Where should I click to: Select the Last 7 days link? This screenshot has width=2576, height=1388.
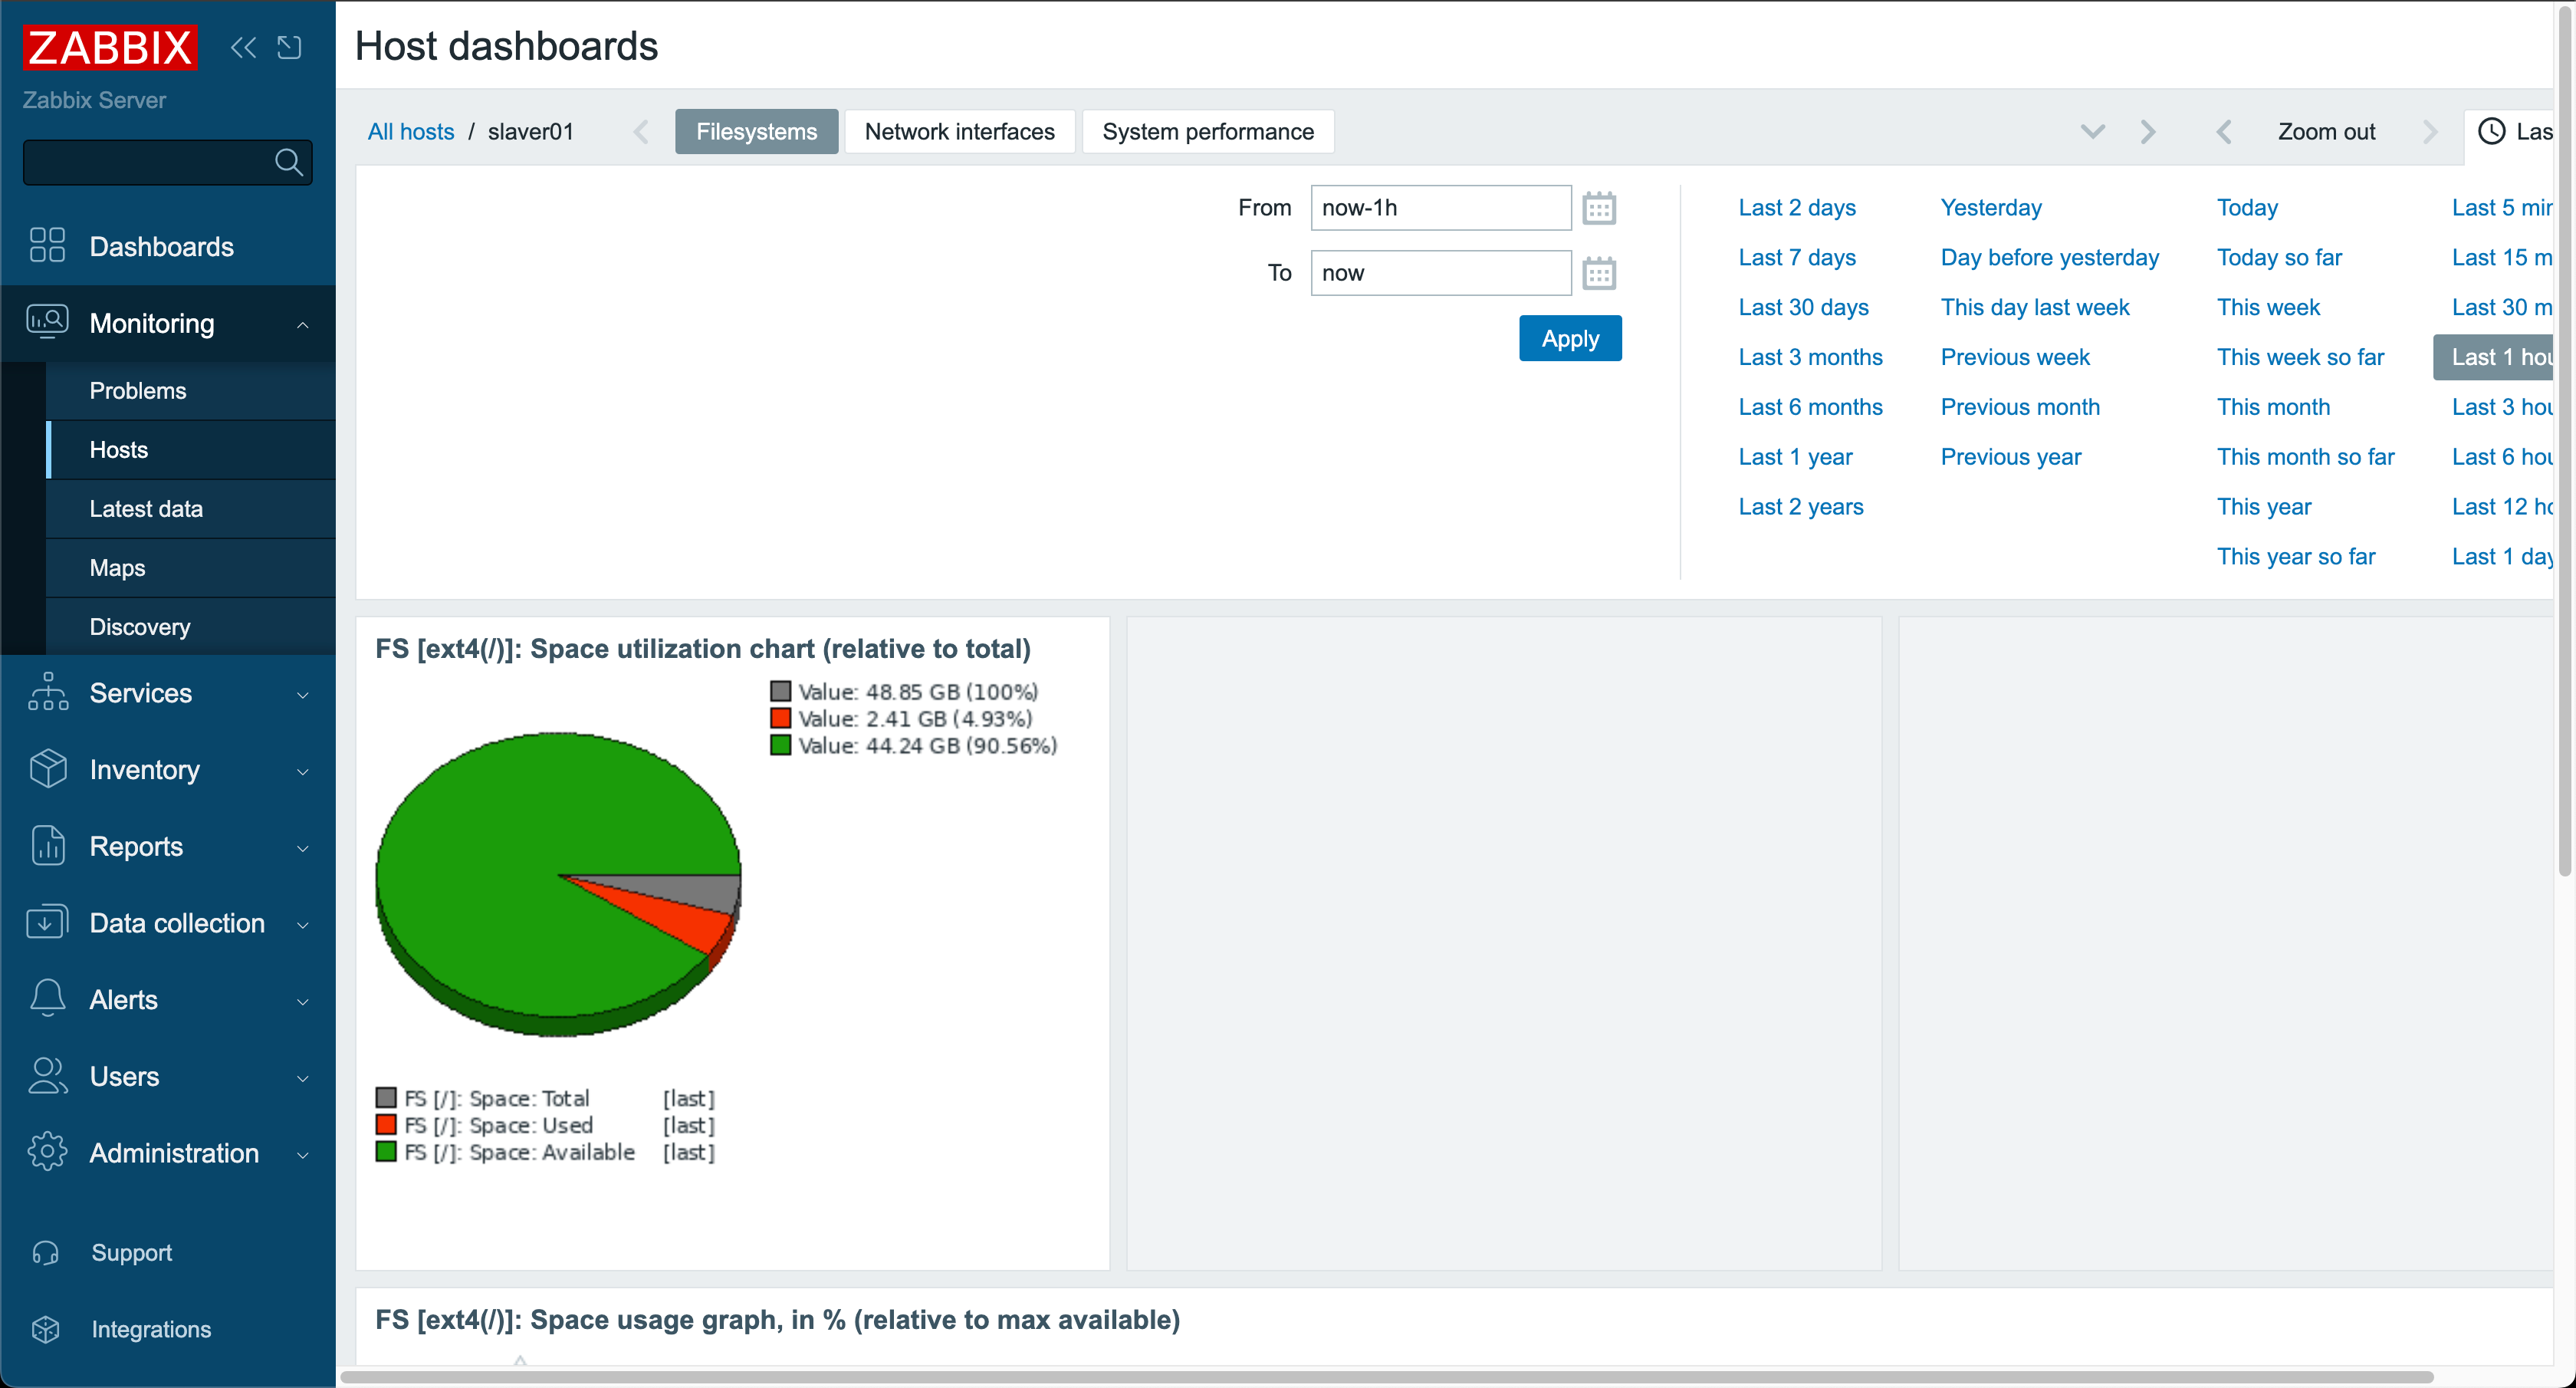pyautogui.click(x=1796, y=257)
